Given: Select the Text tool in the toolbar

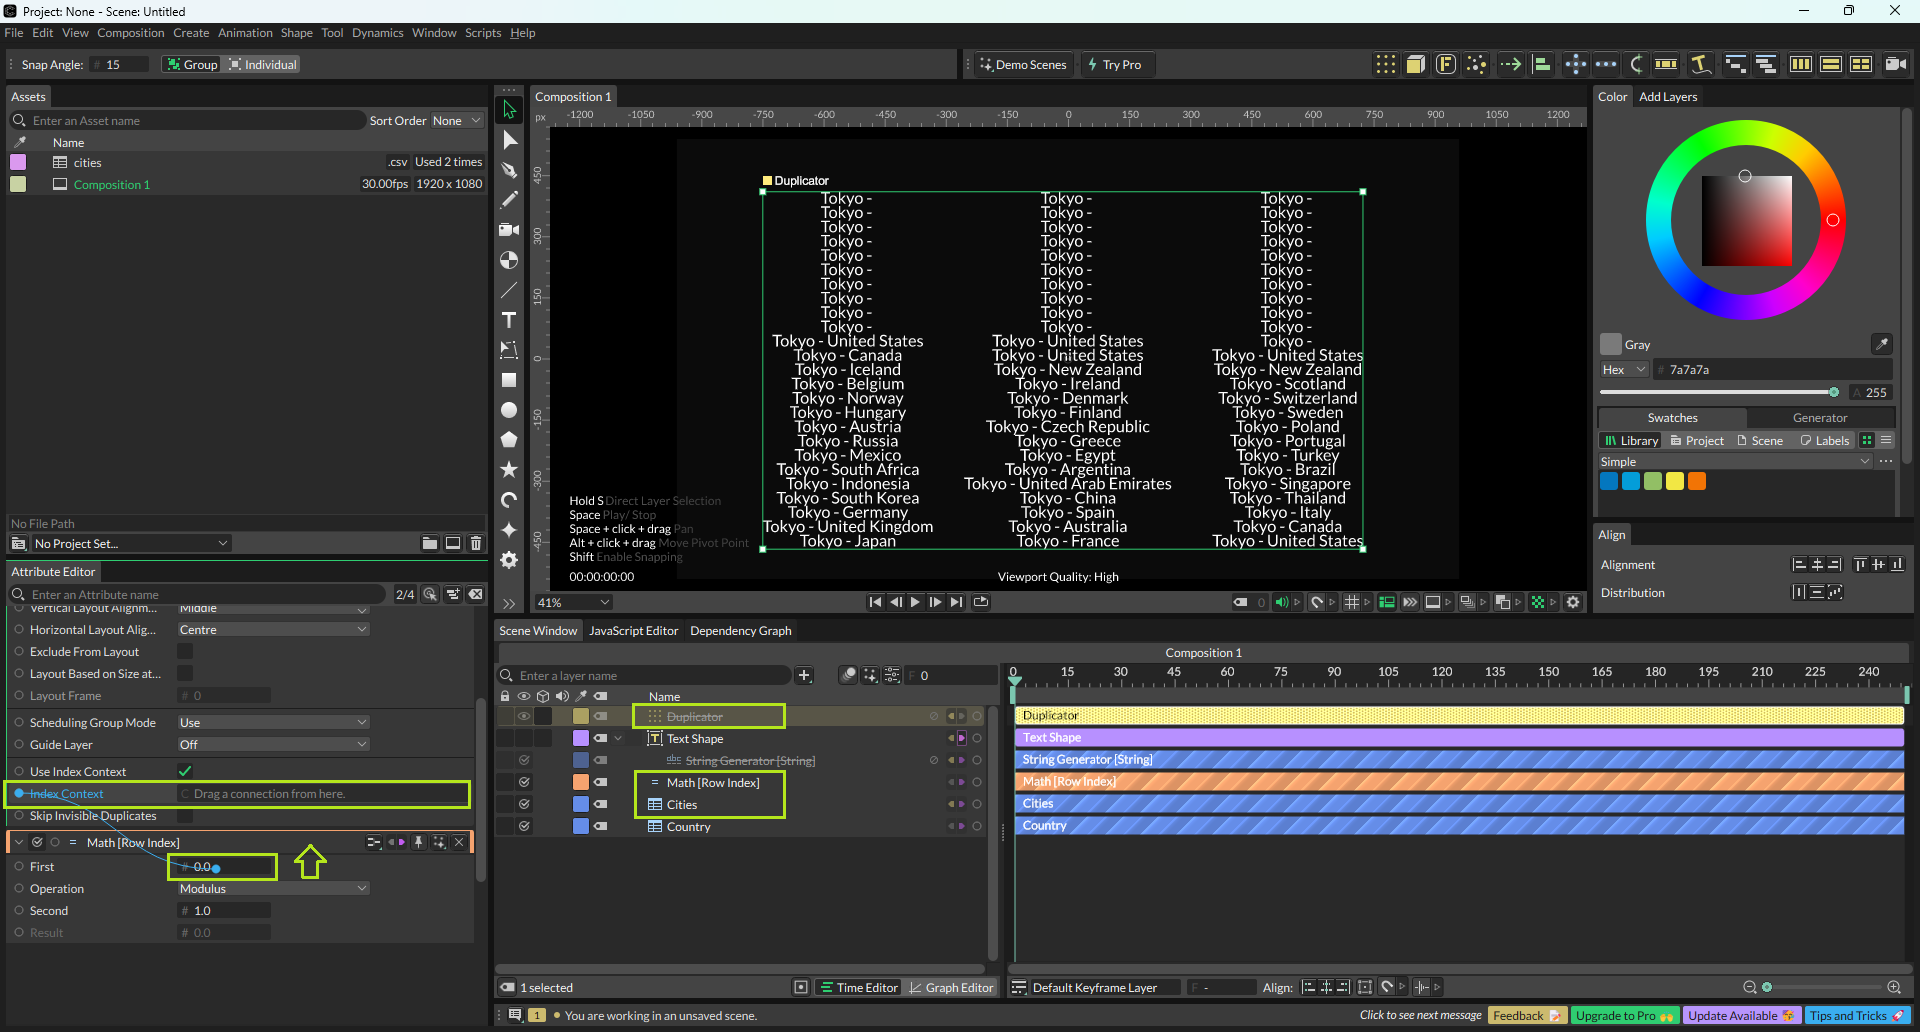Looking at the screenshot, I should [509, 320].
